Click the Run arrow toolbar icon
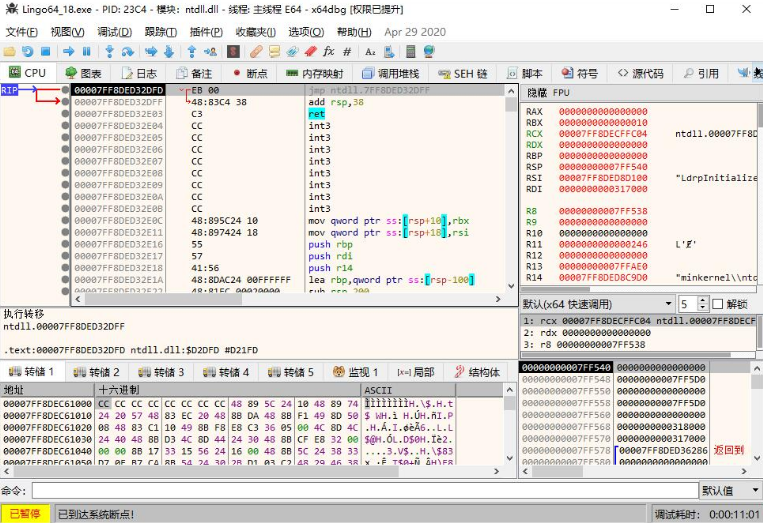Viewport: 763px width, 523px height. coord(70,51)
